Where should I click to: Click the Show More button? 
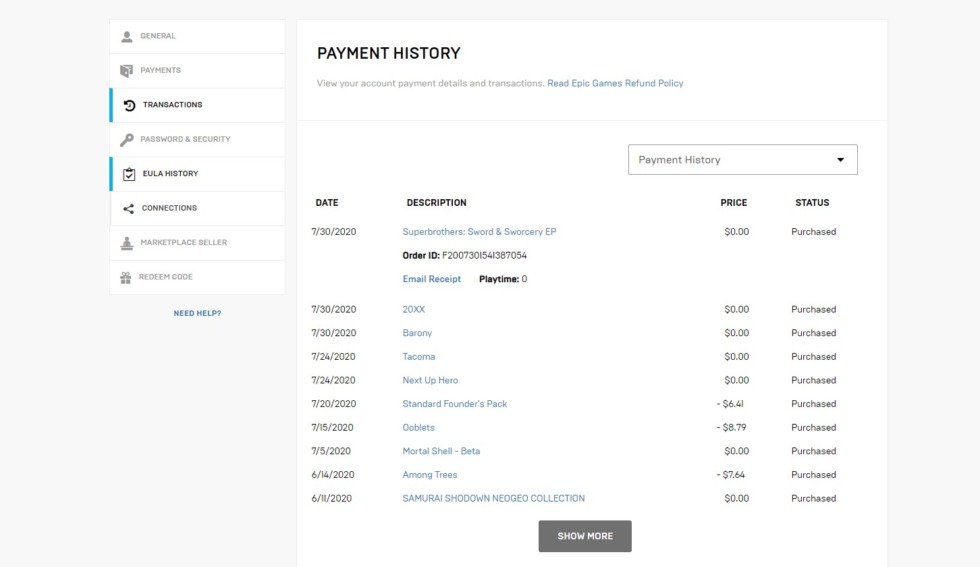[585, 536]
